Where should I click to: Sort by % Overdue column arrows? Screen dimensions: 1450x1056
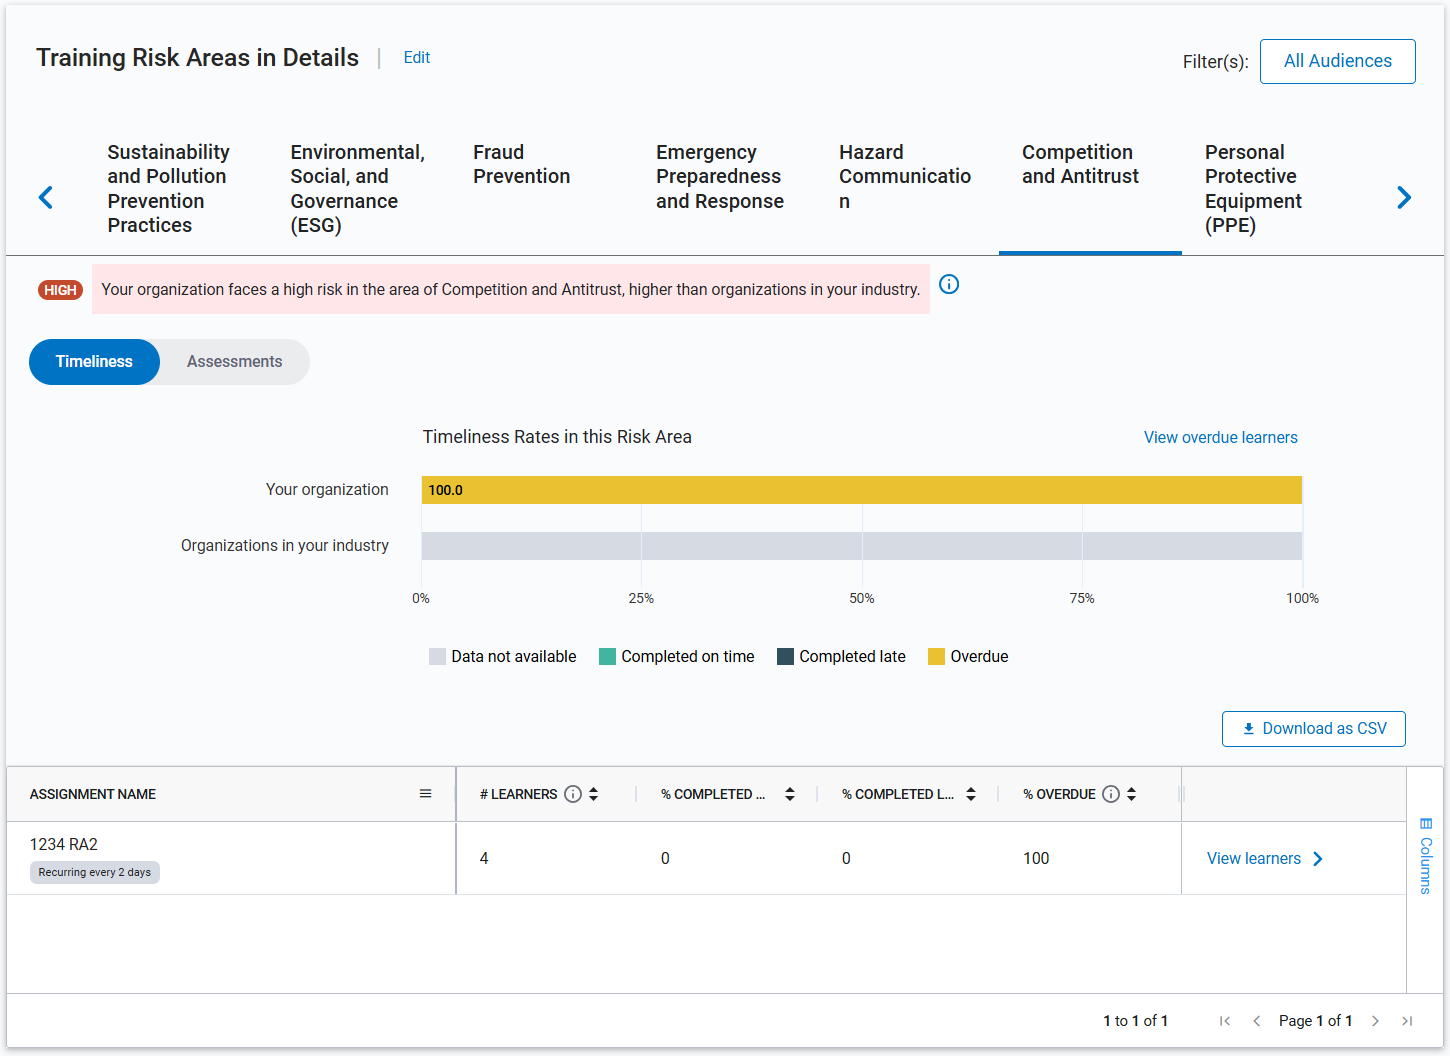[x=1131, y=794]
